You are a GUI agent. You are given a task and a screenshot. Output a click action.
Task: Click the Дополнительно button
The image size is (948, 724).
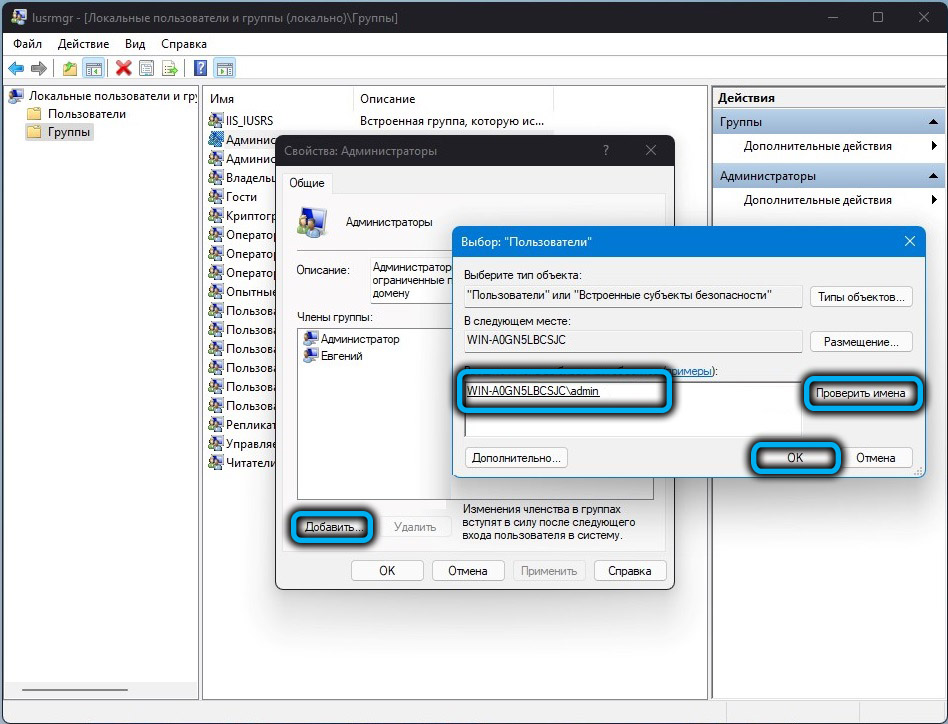click(516, 457)
